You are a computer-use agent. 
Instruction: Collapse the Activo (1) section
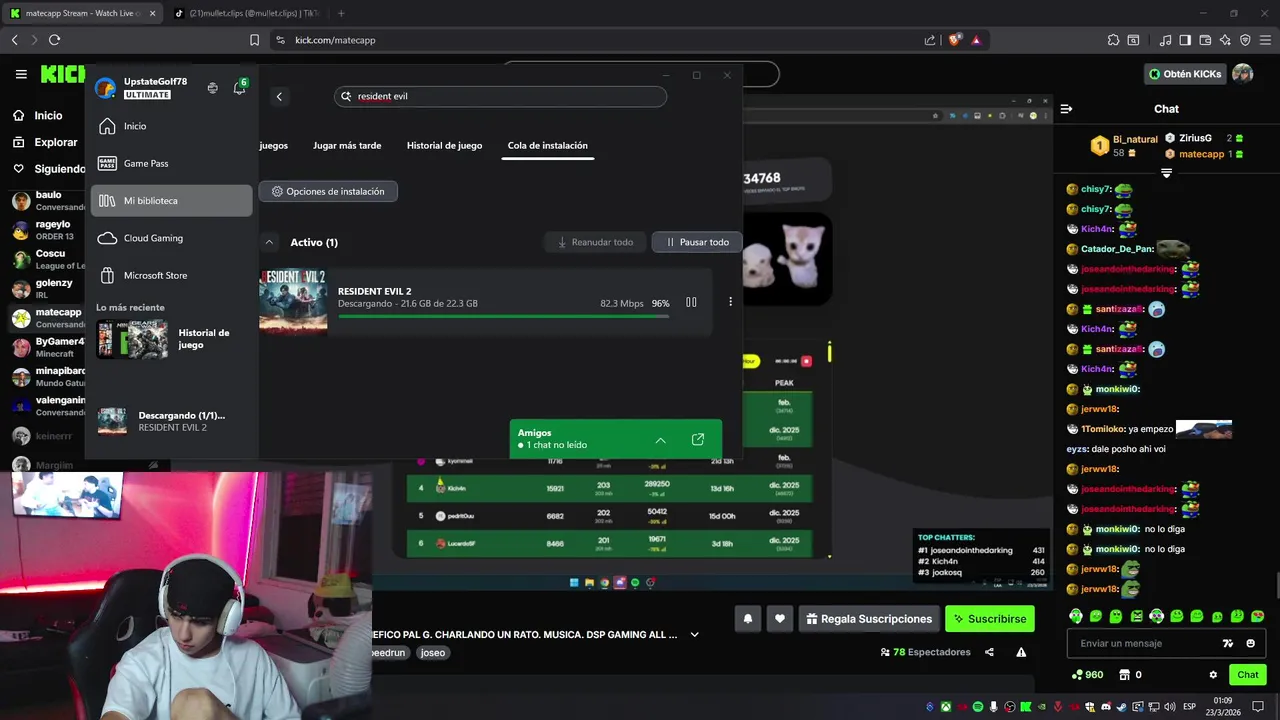pos(269,242)
